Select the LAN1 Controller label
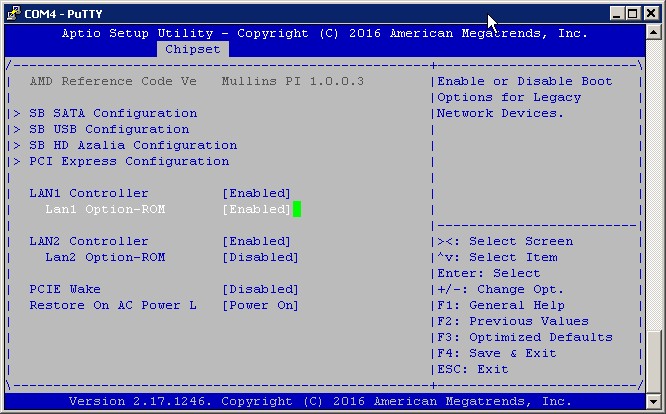Viewport: 666px width, 414px height. (x=89, y=194)
